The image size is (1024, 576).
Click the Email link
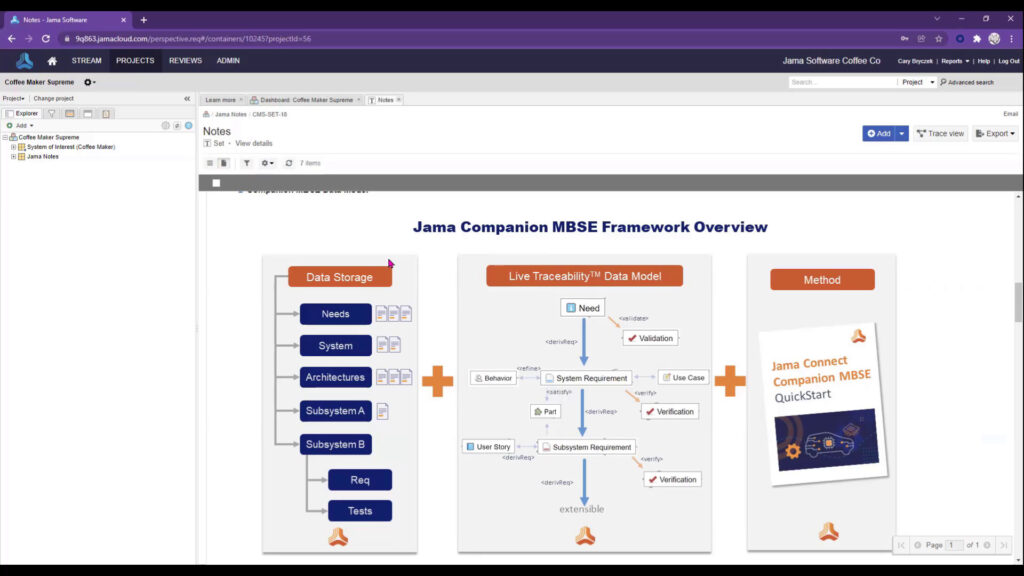point(1010,114)
